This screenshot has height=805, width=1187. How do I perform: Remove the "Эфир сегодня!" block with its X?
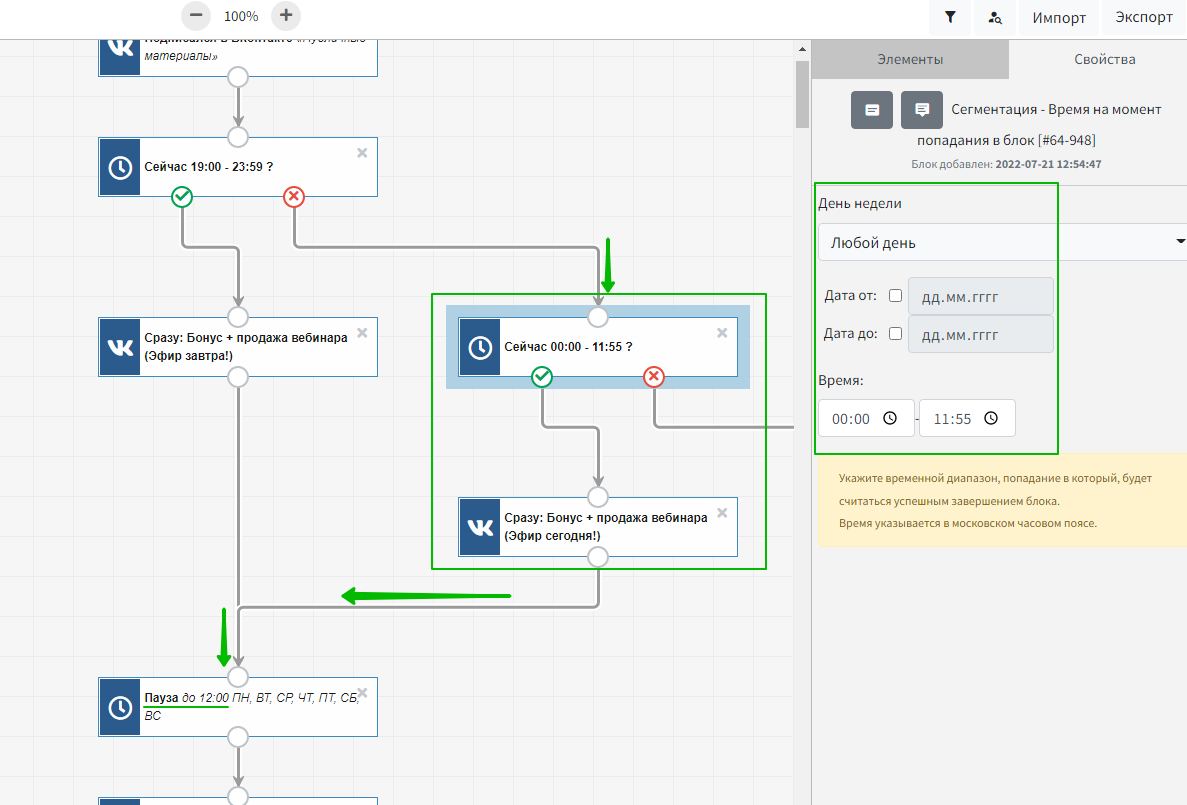722,513
